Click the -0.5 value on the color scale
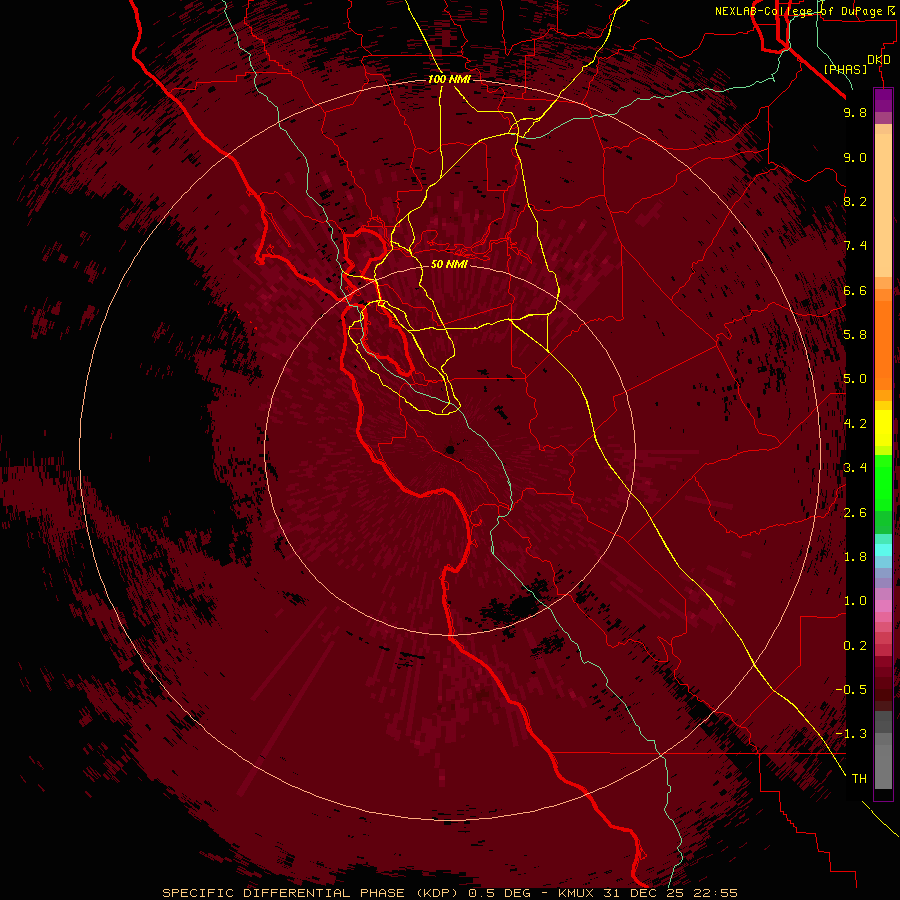The image size is (900, 900). point(851,690)
